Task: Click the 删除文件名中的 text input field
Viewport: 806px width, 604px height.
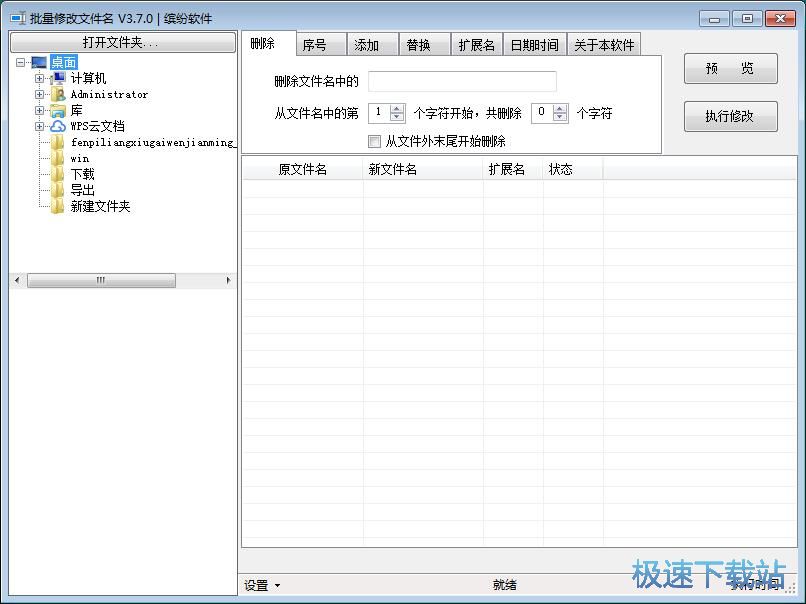Action: click(462, 81)
